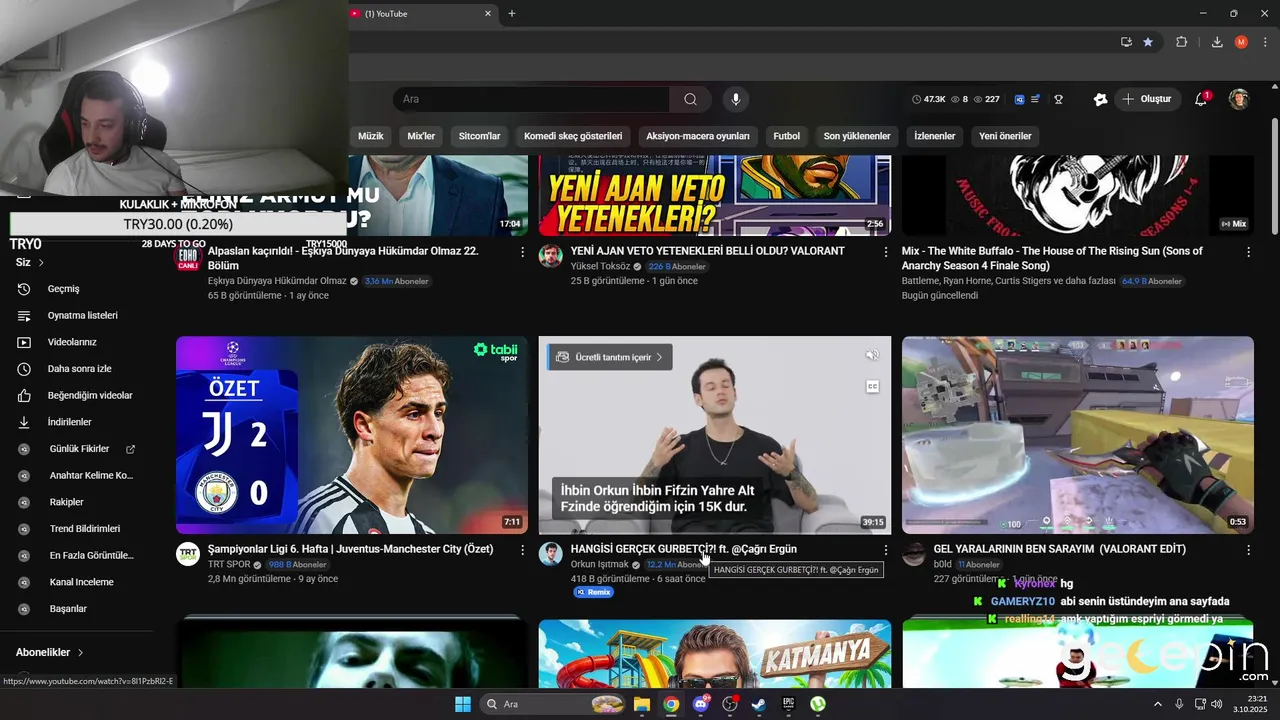This screenshot has height=720, width=1280.
Task: Click the trophy icon in header
Action: click(1058, 99)
